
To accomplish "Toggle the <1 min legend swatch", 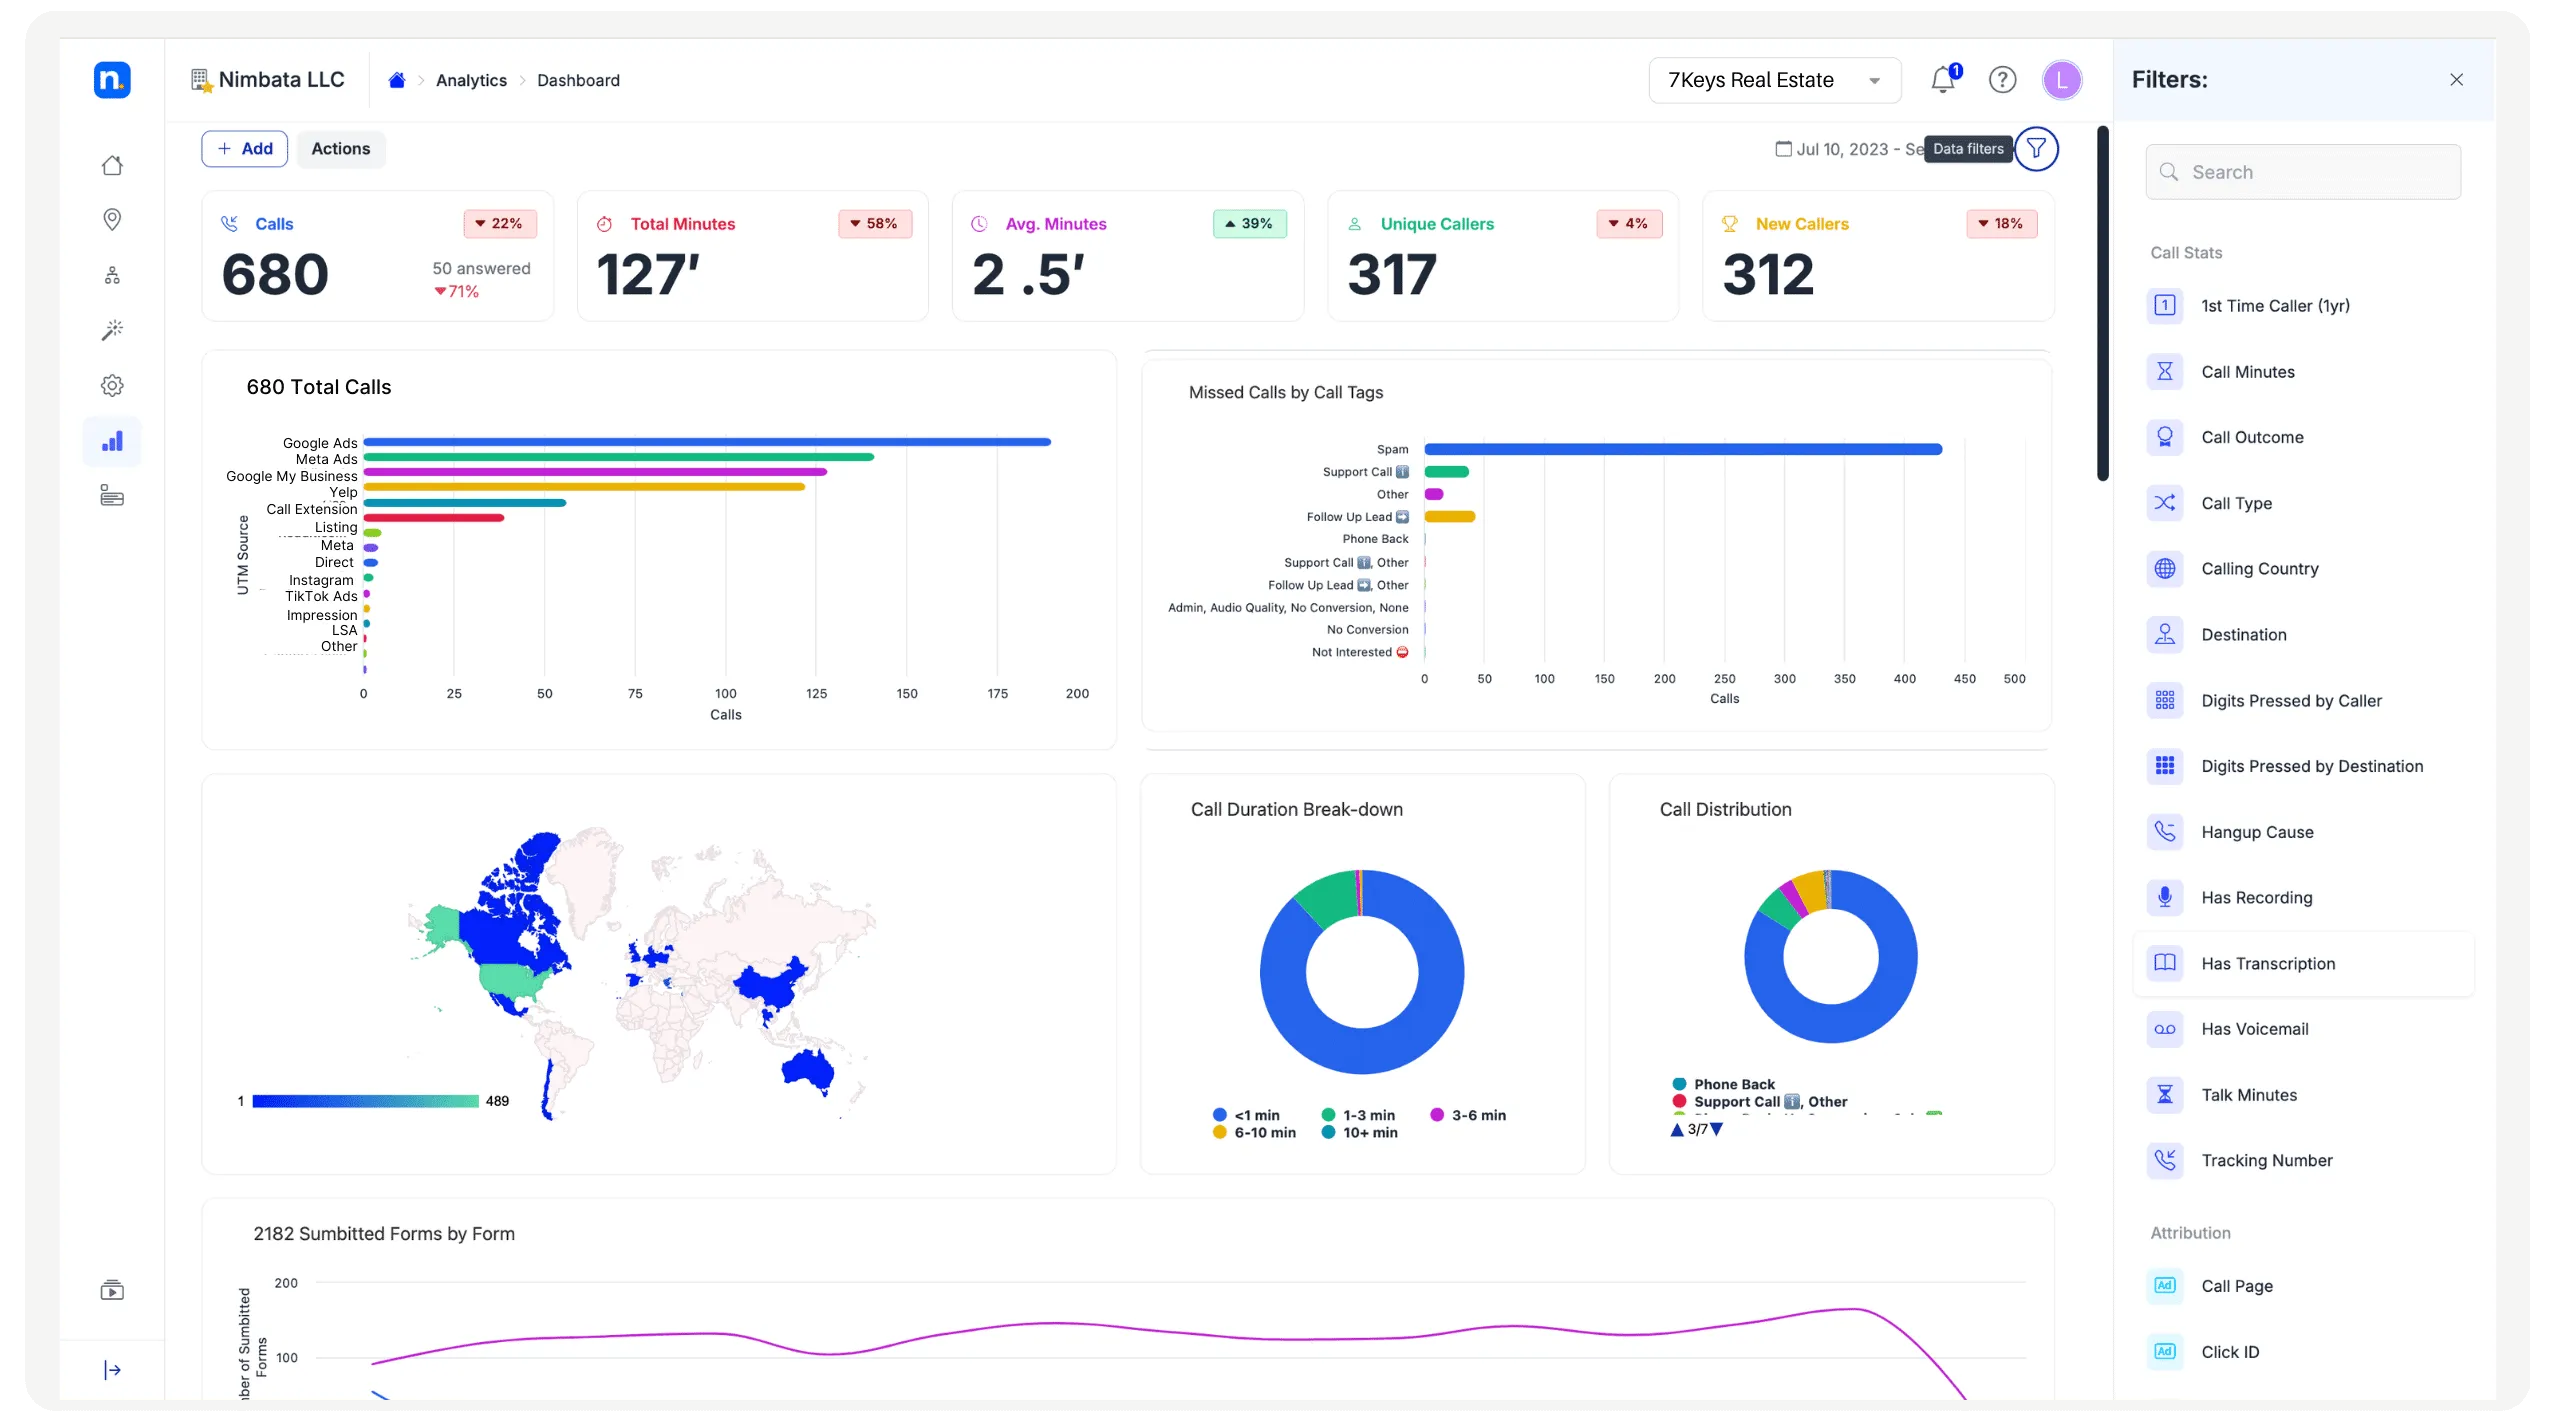I will click(1220, 1115).
